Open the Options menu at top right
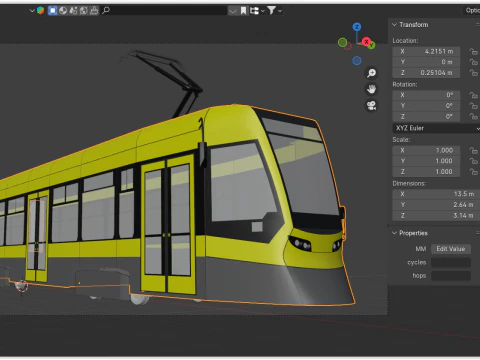This screenshot has width=480, height=360. (x=473, y=10)
